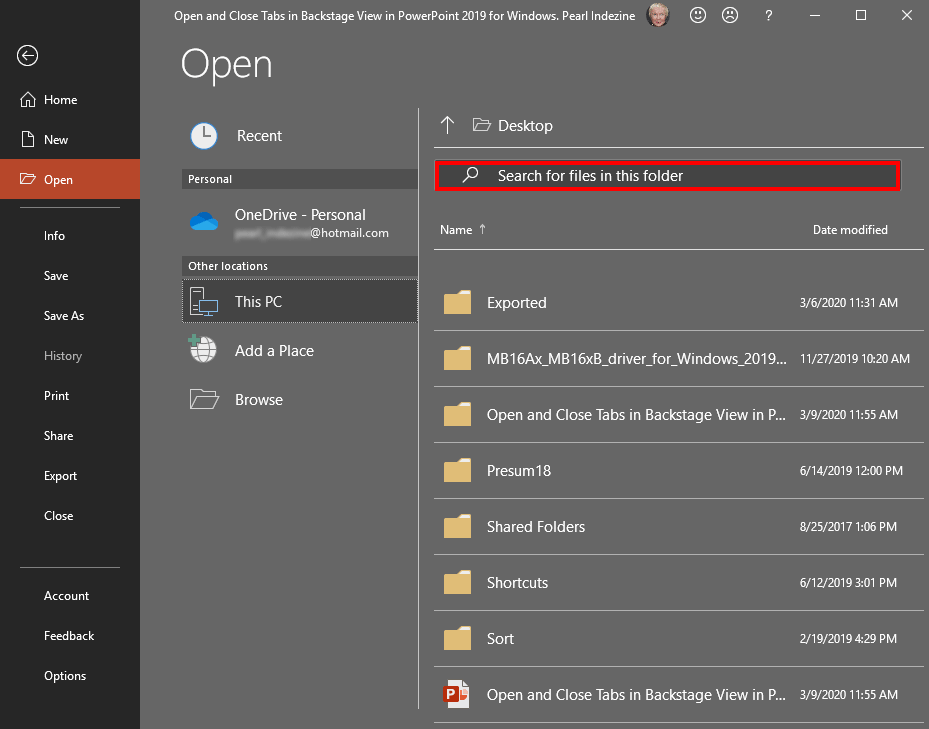Switch to the Save As tab
Screen dimensions: 929x729
click(64, 316)
